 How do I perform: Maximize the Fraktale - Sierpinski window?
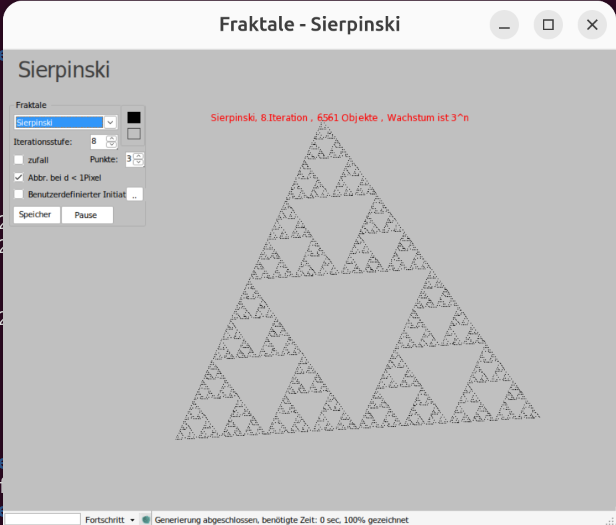point(548,25)
